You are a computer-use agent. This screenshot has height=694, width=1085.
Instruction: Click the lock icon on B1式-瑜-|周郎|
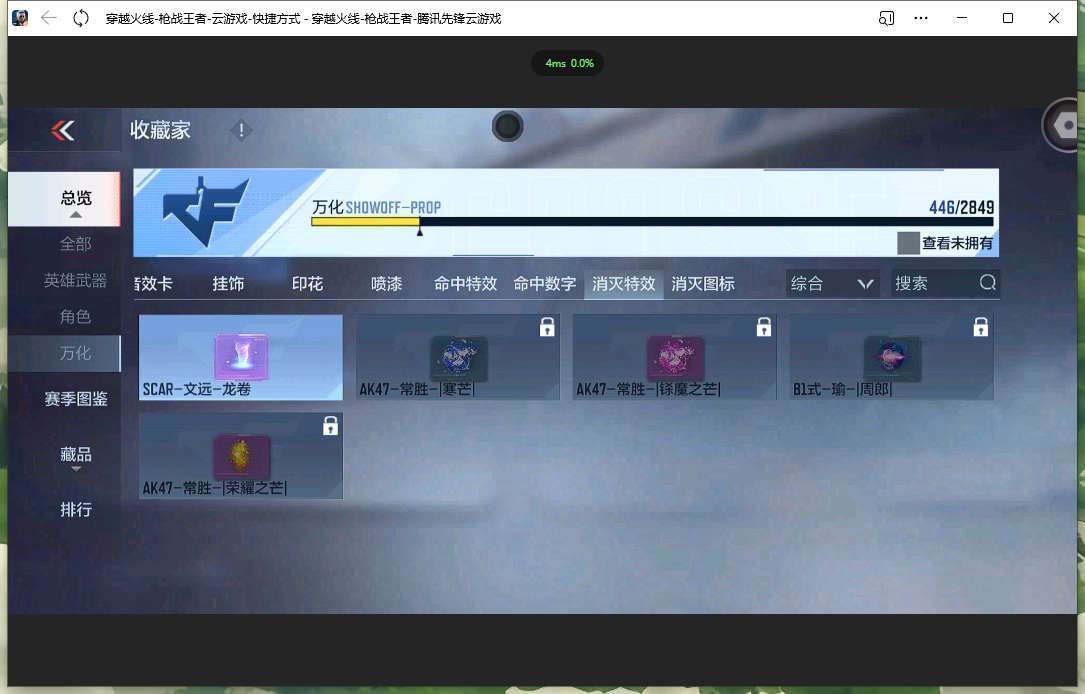click(x=981, y=327)
